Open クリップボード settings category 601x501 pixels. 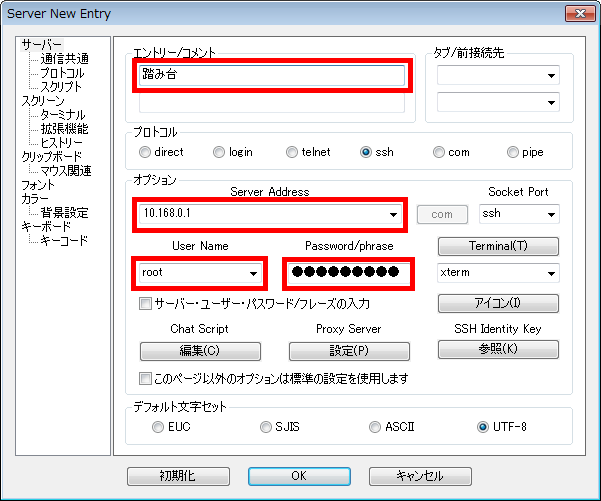(51, 156)
